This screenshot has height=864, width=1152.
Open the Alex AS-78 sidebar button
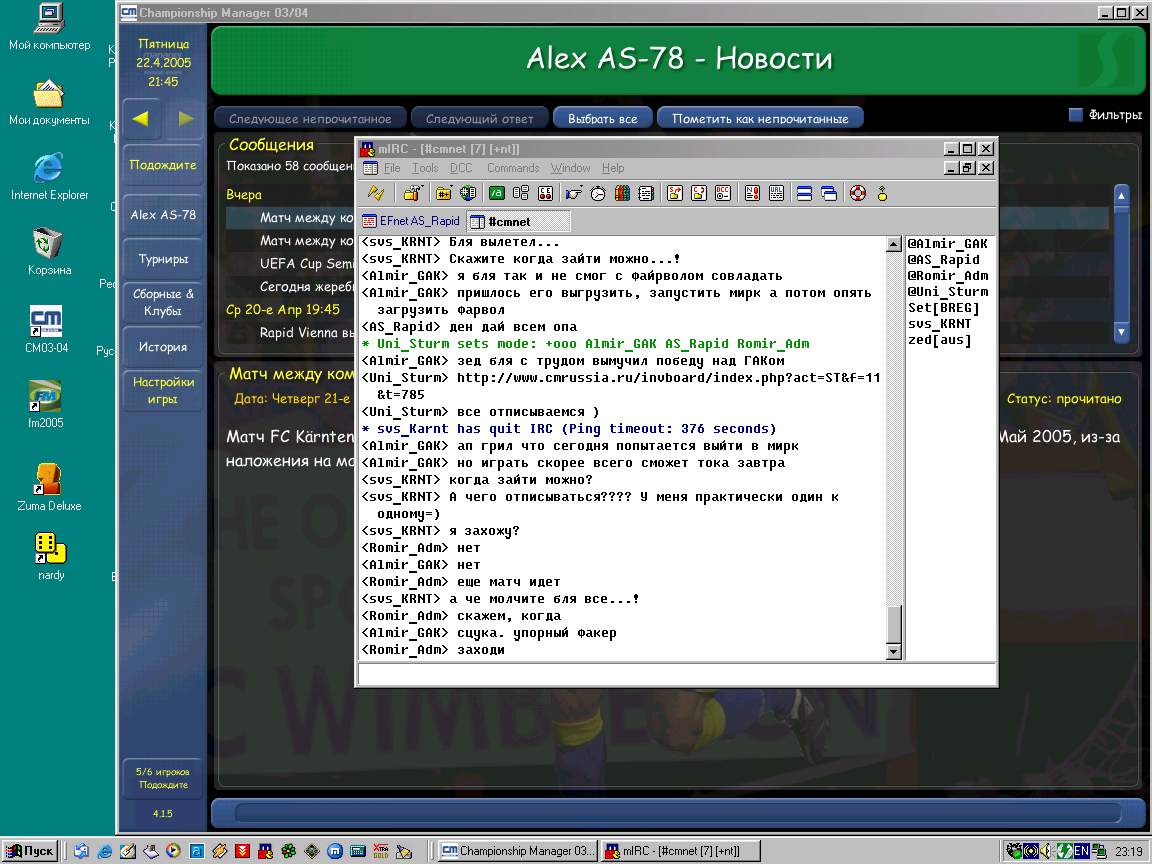tap(163, 215)
